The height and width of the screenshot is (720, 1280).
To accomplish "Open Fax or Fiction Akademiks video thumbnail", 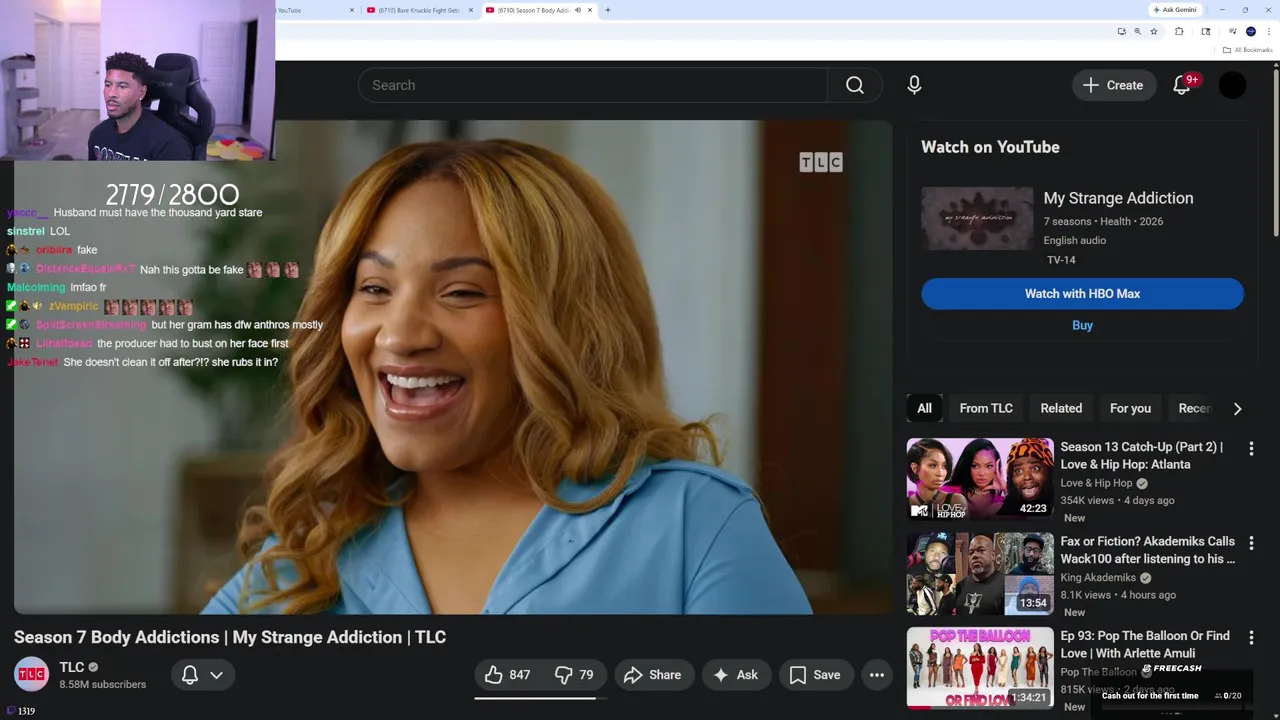I will [980, 573].
